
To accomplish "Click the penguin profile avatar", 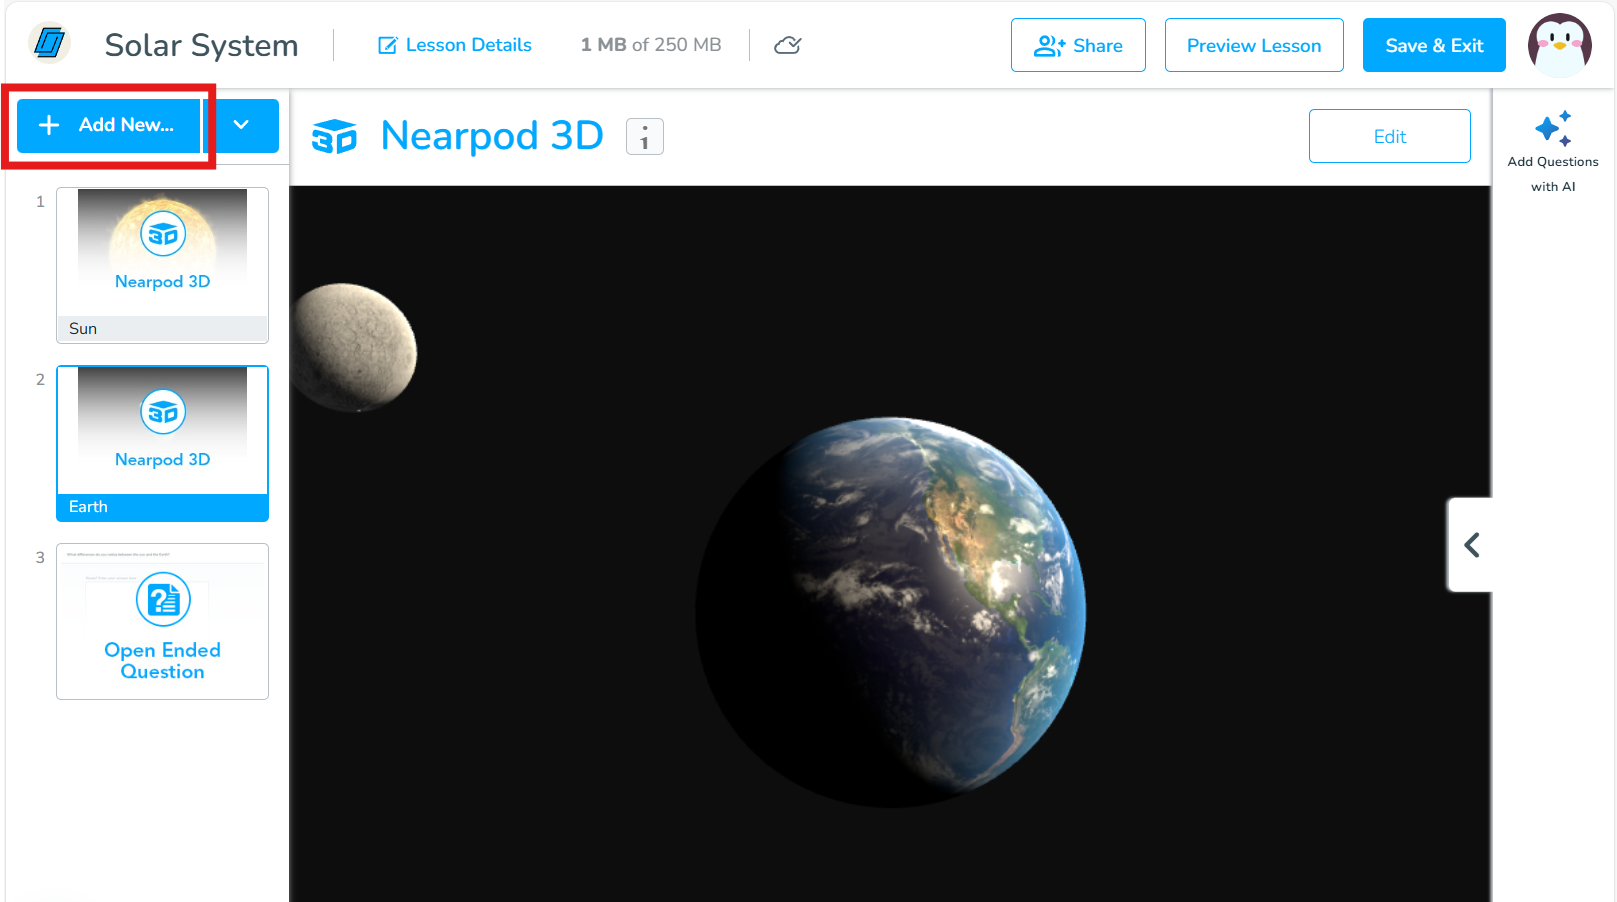I will [x=1560, y=44].
